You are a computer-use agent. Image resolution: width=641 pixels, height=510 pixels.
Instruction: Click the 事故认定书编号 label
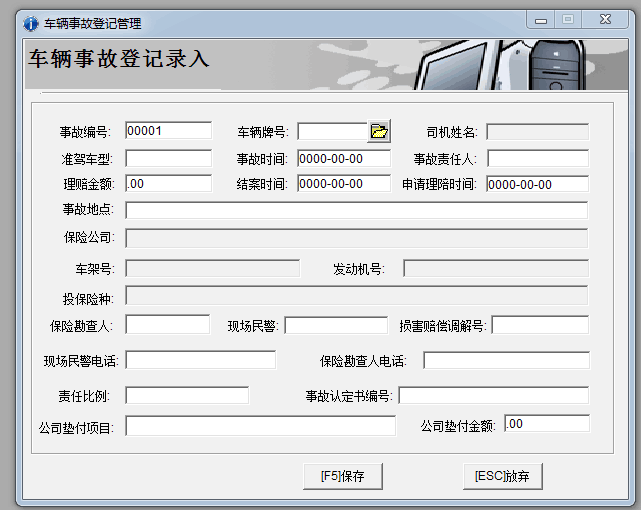pos(349,396)
